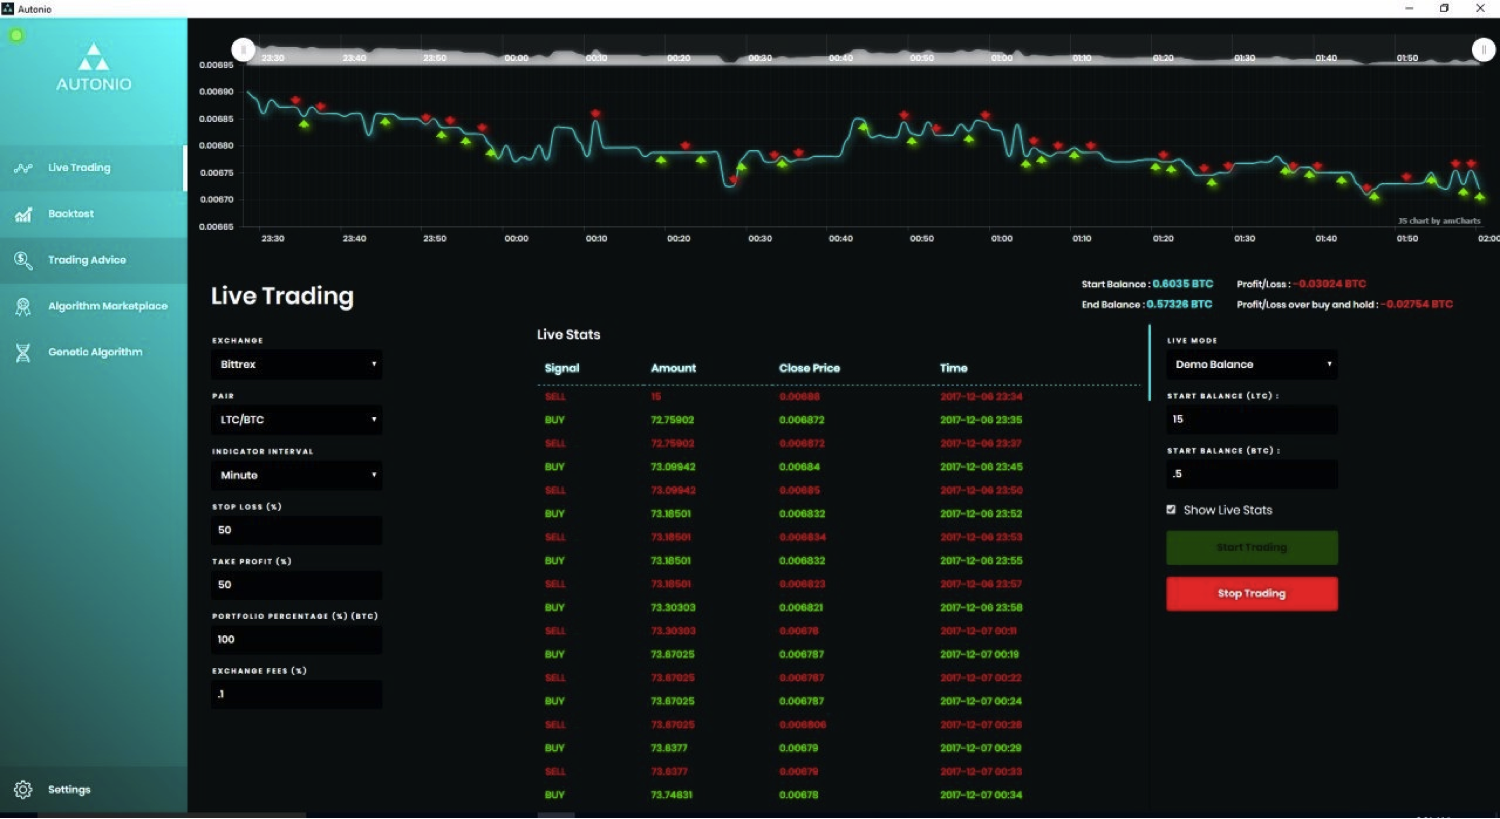Click the Time column header
Viewport: 1500px width, 819px height.
tap(953, 369)
